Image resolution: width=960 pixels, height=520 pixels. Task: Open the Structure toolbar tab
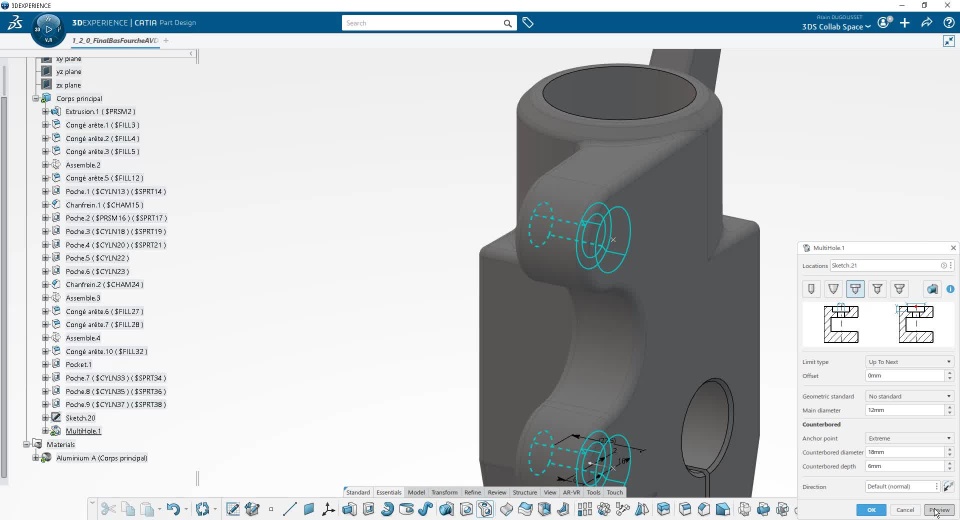[525, 492]
